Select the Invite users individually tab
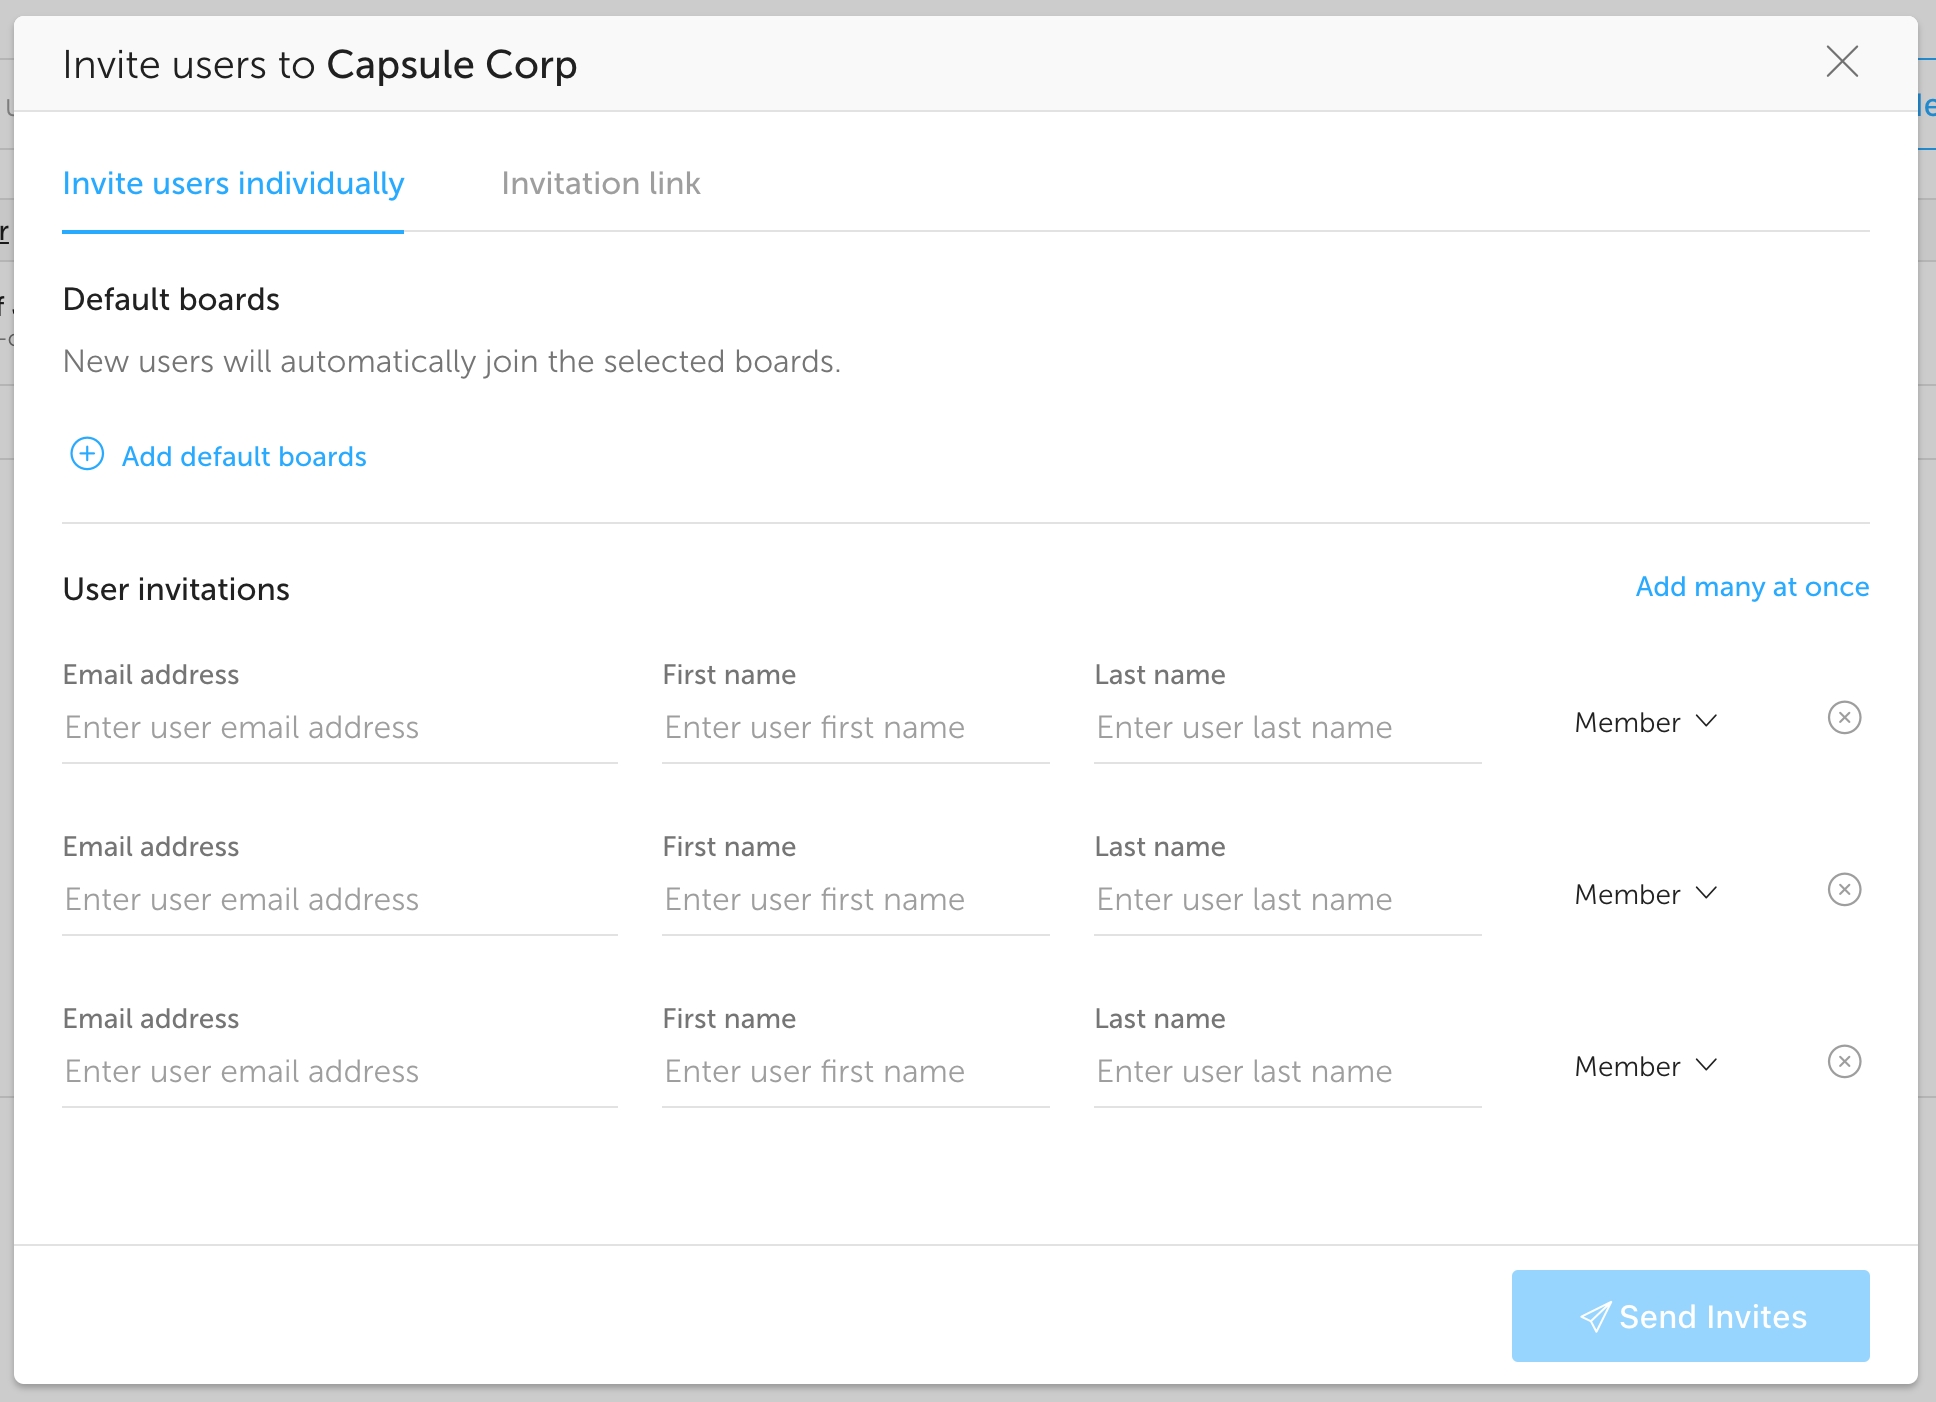This screenshot has height=1402, width=1936. (233, 184)
